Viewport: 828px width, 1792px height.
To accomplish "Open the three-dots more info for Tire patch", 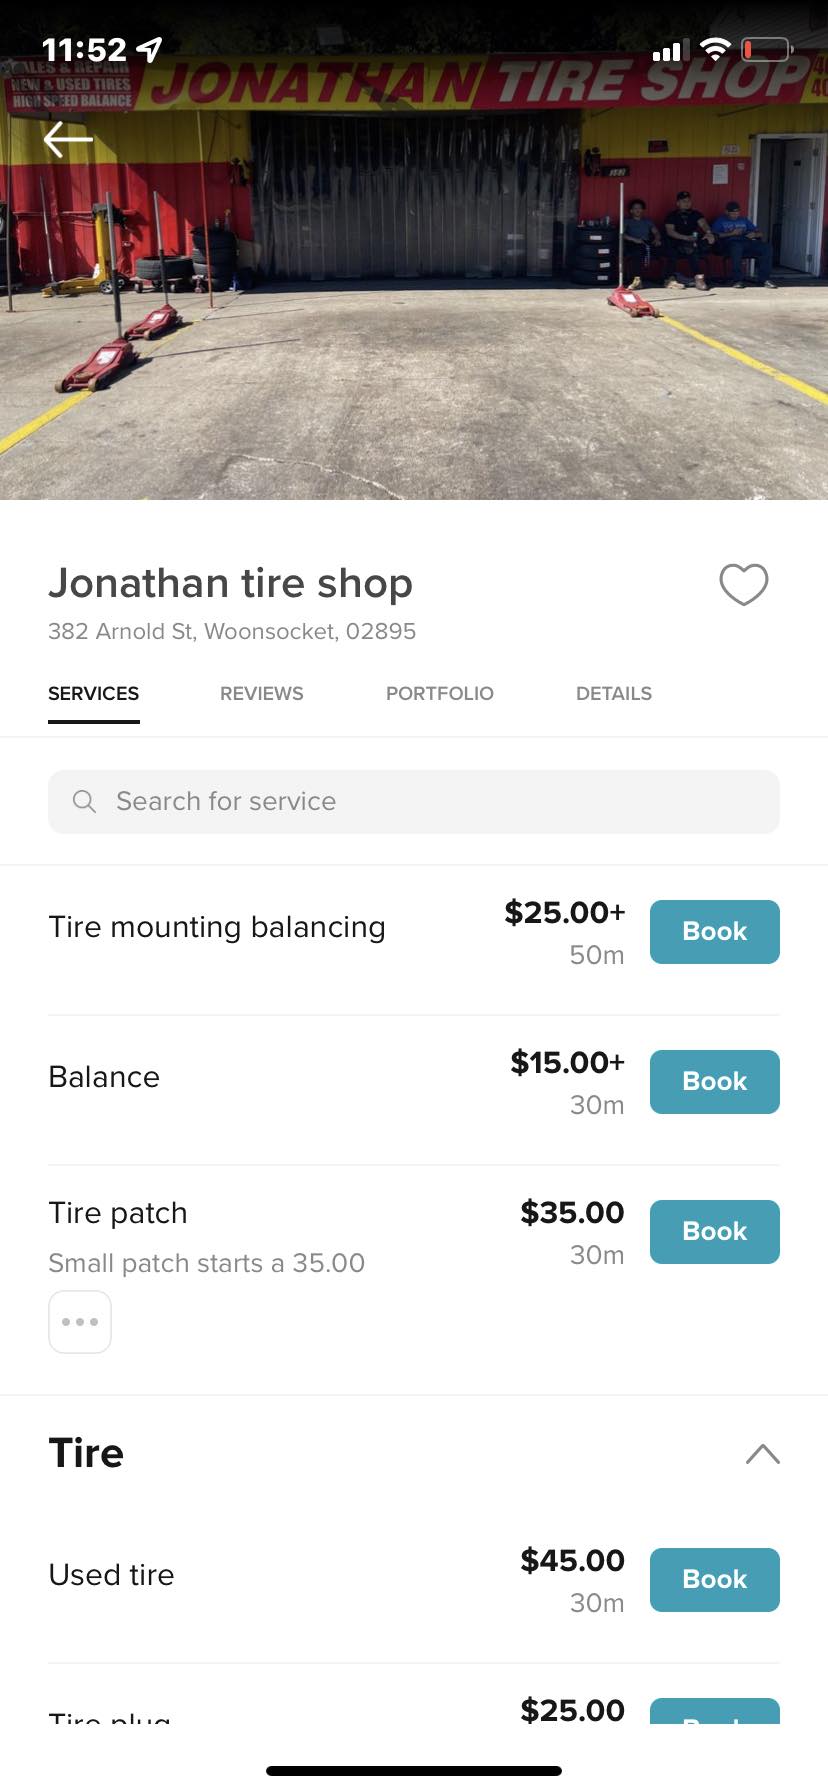I will [x=80, y=1322].
